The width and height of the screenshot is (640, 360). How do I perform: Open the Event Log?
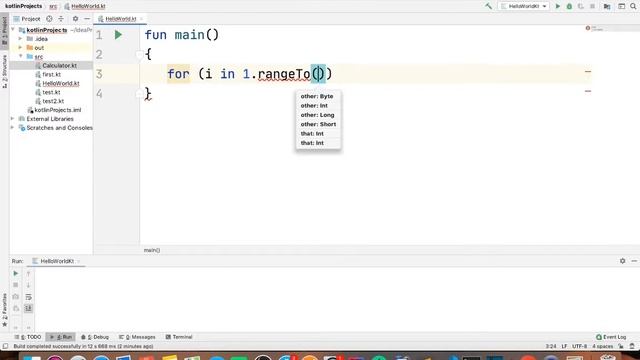coord(611,337)
